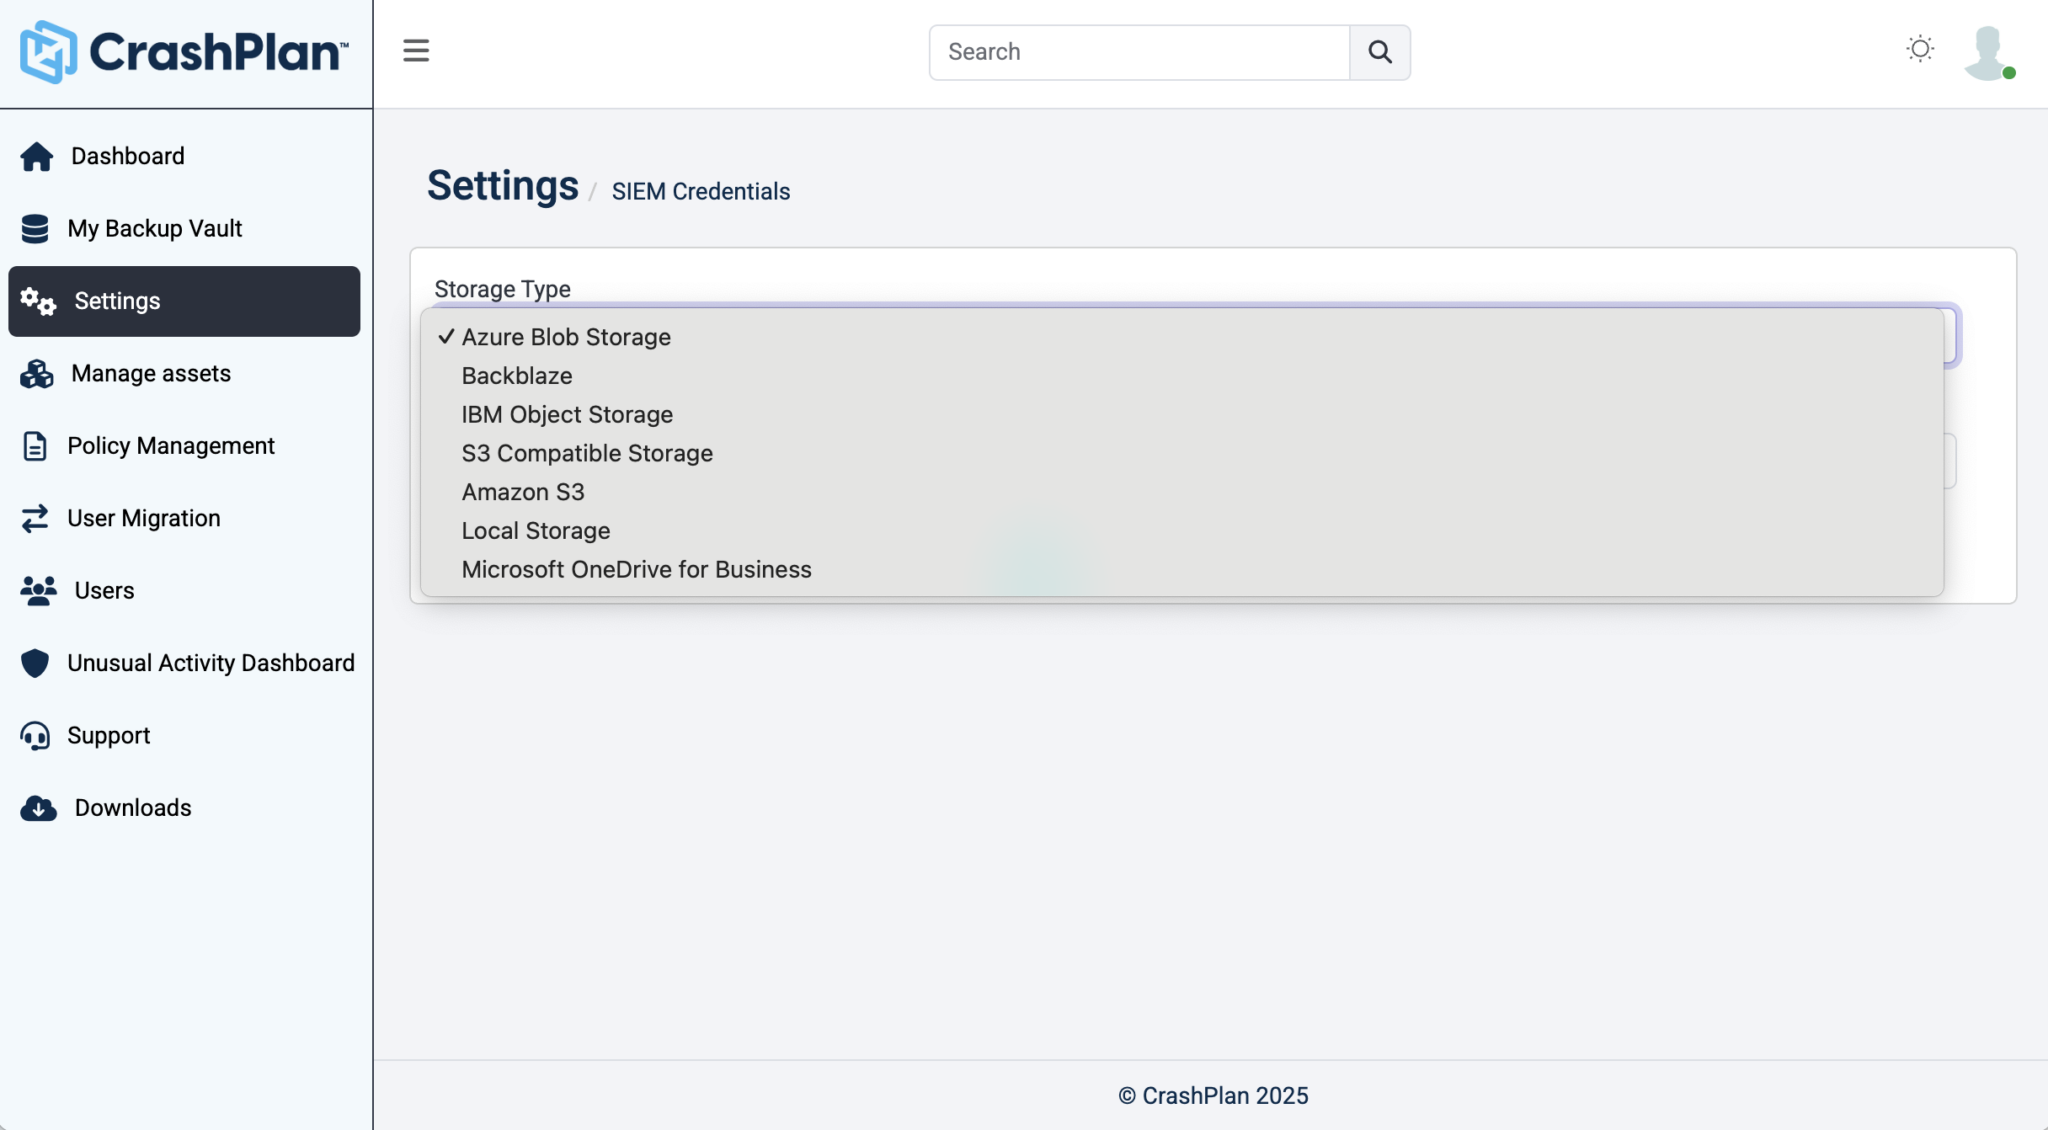This screenshot has height=1130, width=2048.
Task: Choose Microsoft OneDrive for Business
Action: point(1182,570)
